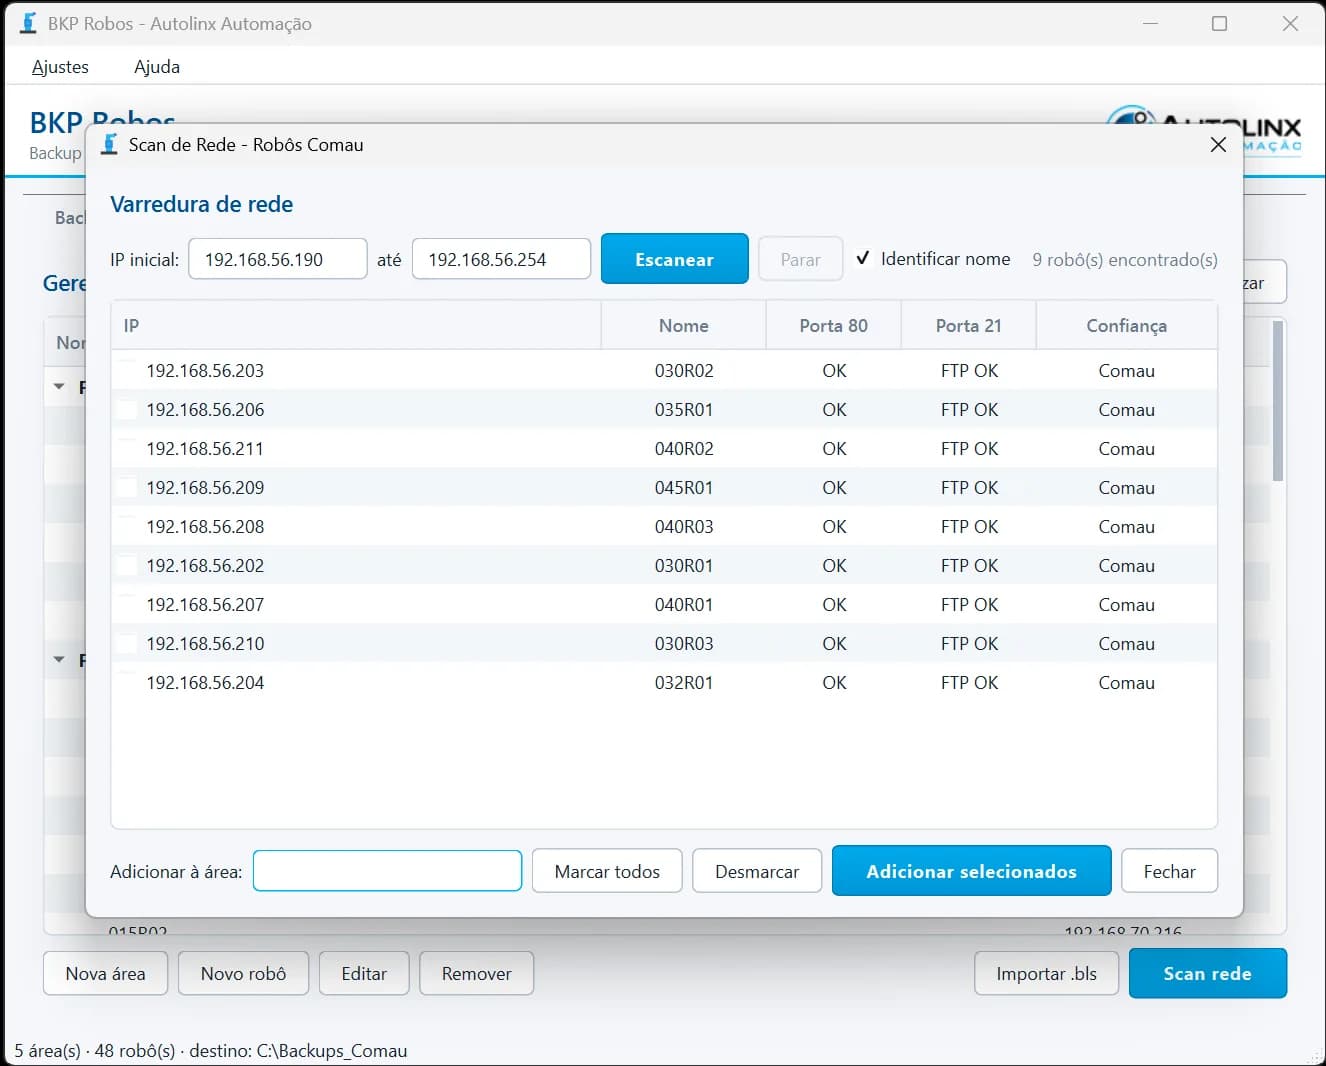1326x1066 pixels.
Task: Click the Fechar button
Action: click(1169, 871)
